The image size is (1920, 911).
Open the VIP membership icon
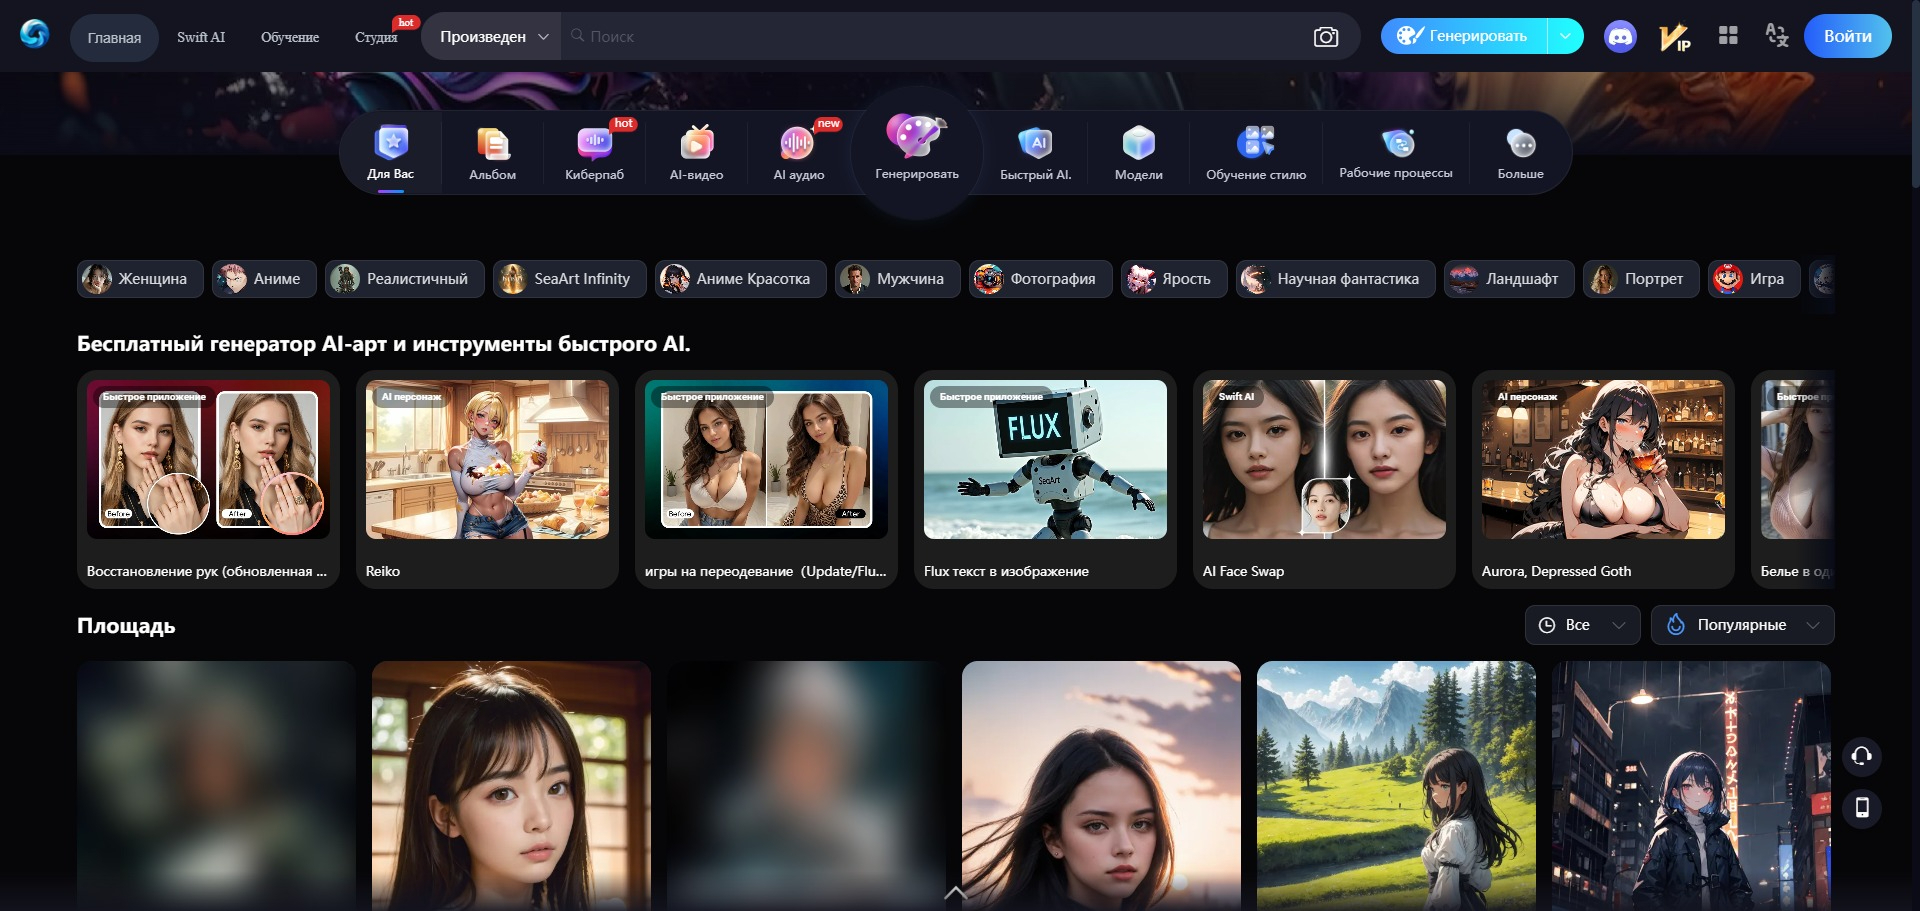coord(1675,37)
